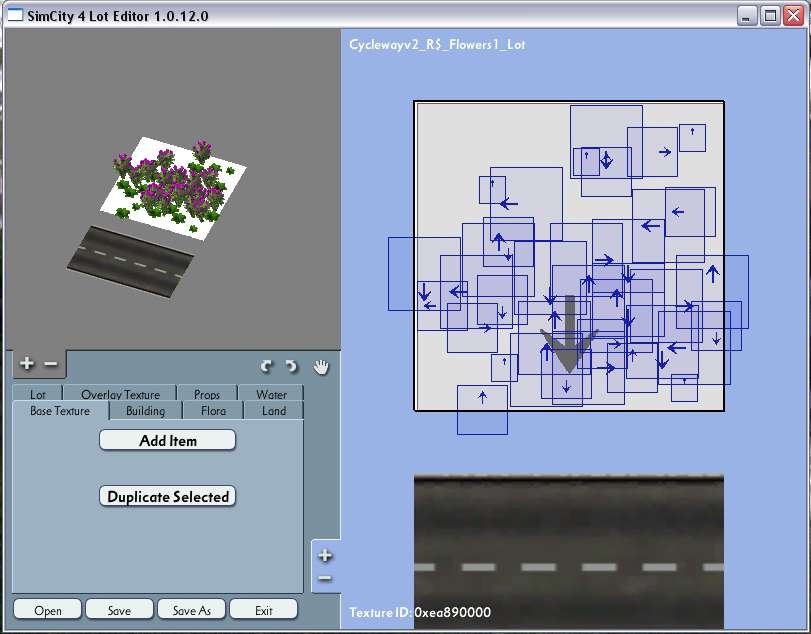
Task: Select the Base Texture tab
Action: (x=60, y=411)
